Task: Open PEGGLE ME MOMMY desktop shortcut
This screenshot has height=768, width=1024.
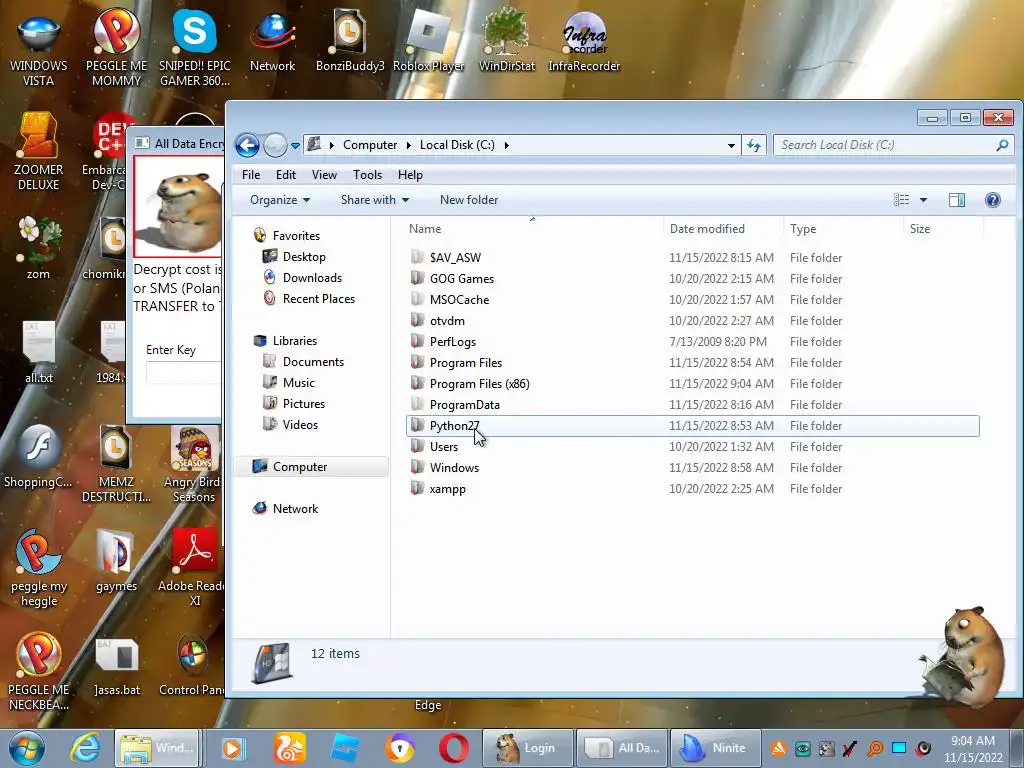Action: coord(116,47)
